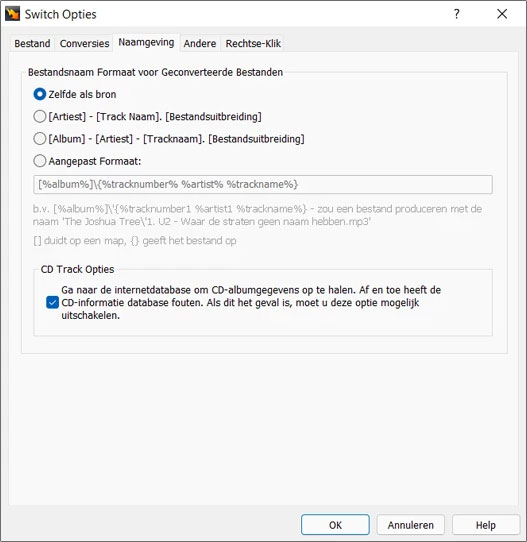Click the Switch Opties title bar text
Screen dimensions: 527x542
[60, 15]
